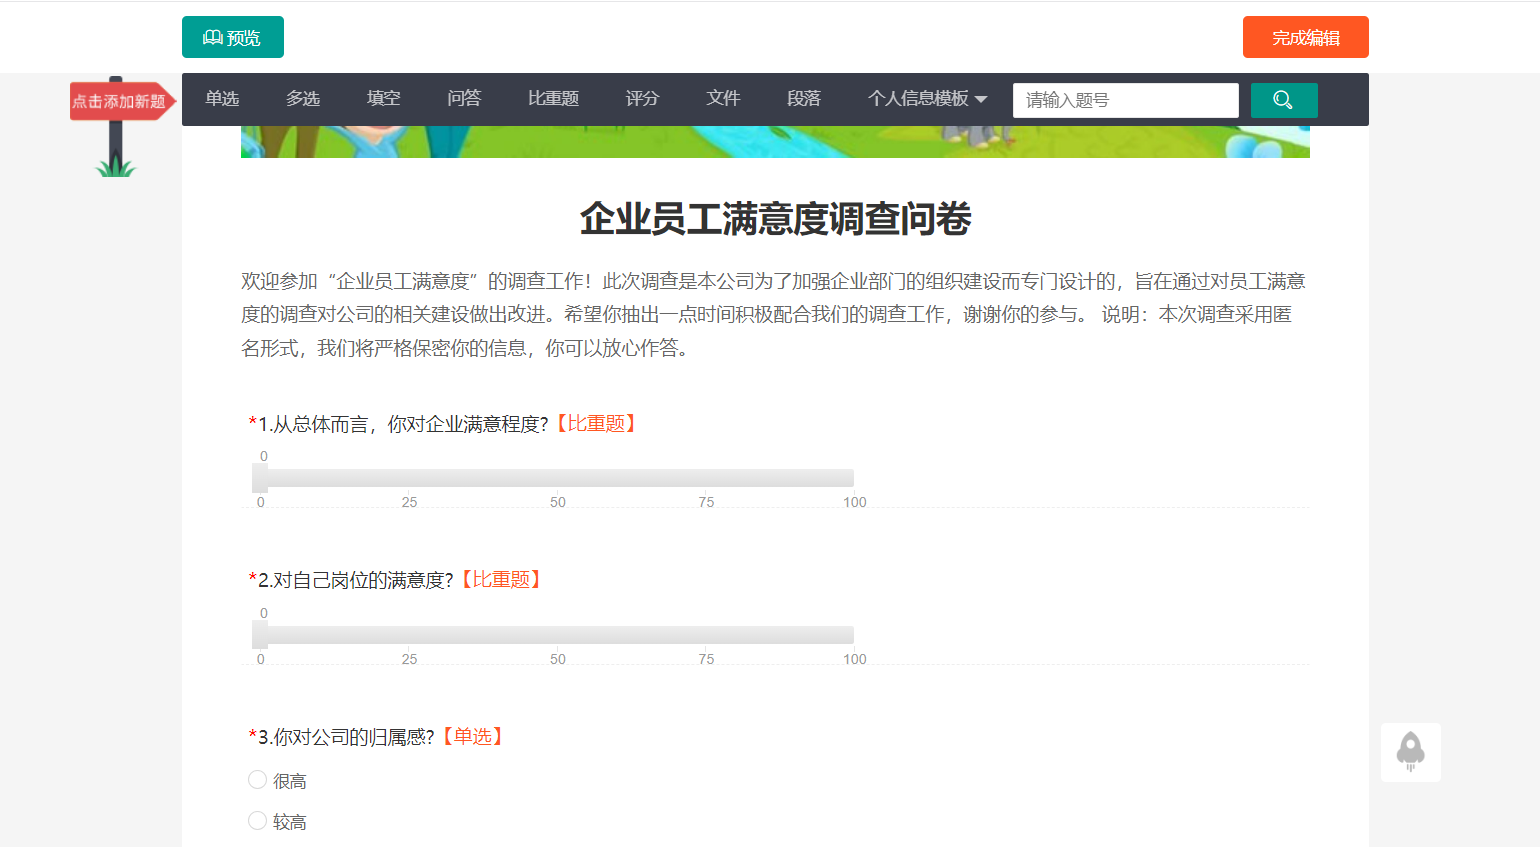Click the chevron next to 个人信息模板
Image resolution: width=1540 pixels, height=847 pixels.
[x=981, y=99]
